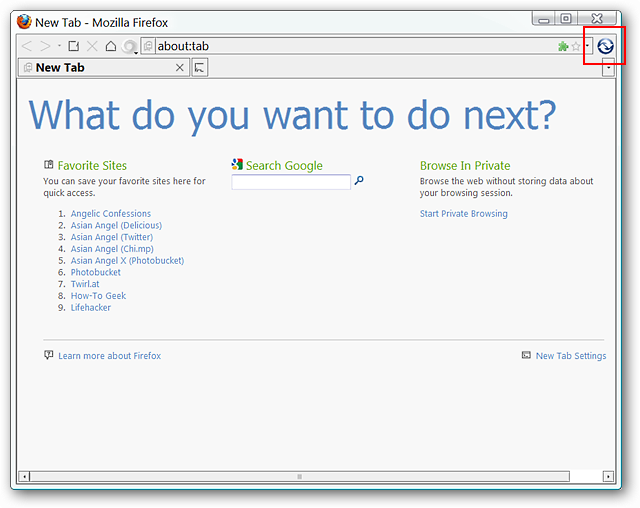Click the New Tab favicon on the tab
Image resolution: width=640 pixels, height=508 pixels.
pyautogui.click(x=28, y=68)
